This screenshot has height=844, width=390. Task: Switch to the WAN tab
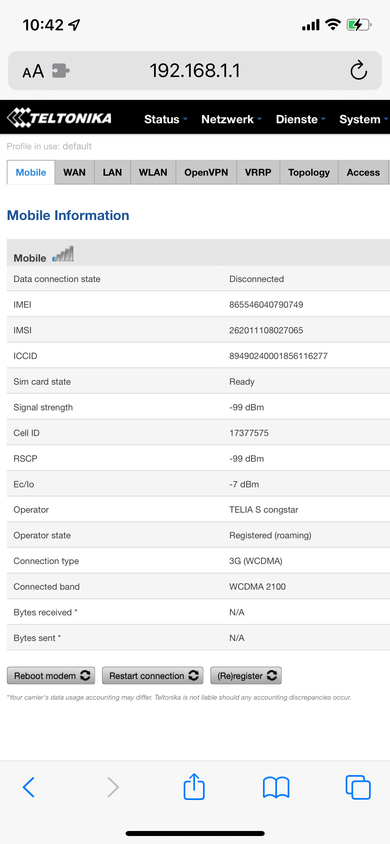(74, 172)
